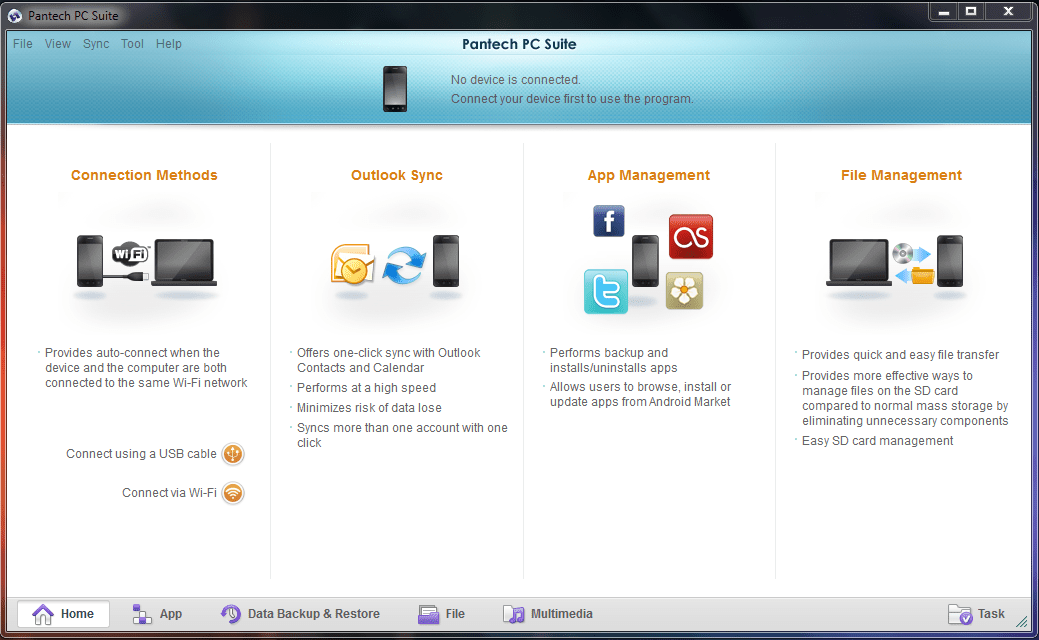
Task: Open the Tool menu
Action: [132, 44]
